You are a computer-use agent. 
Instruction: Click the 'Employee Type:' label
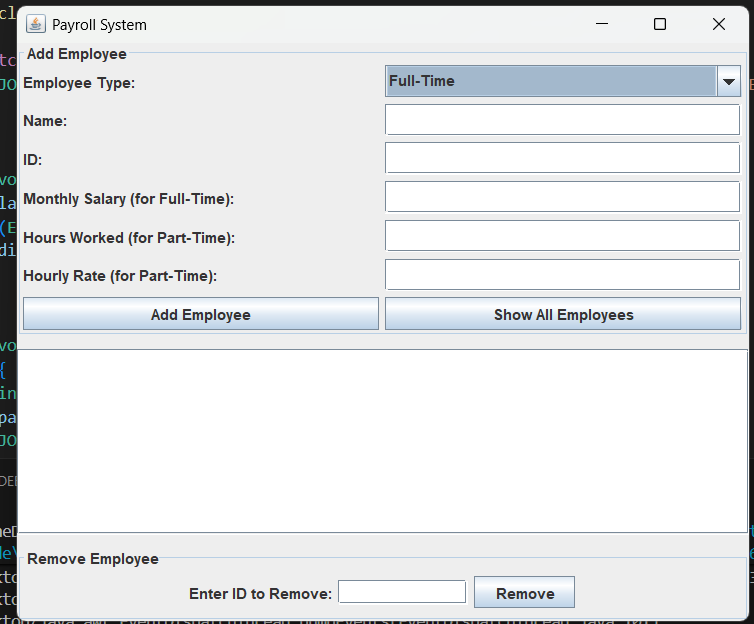click(x=79, y=83)
